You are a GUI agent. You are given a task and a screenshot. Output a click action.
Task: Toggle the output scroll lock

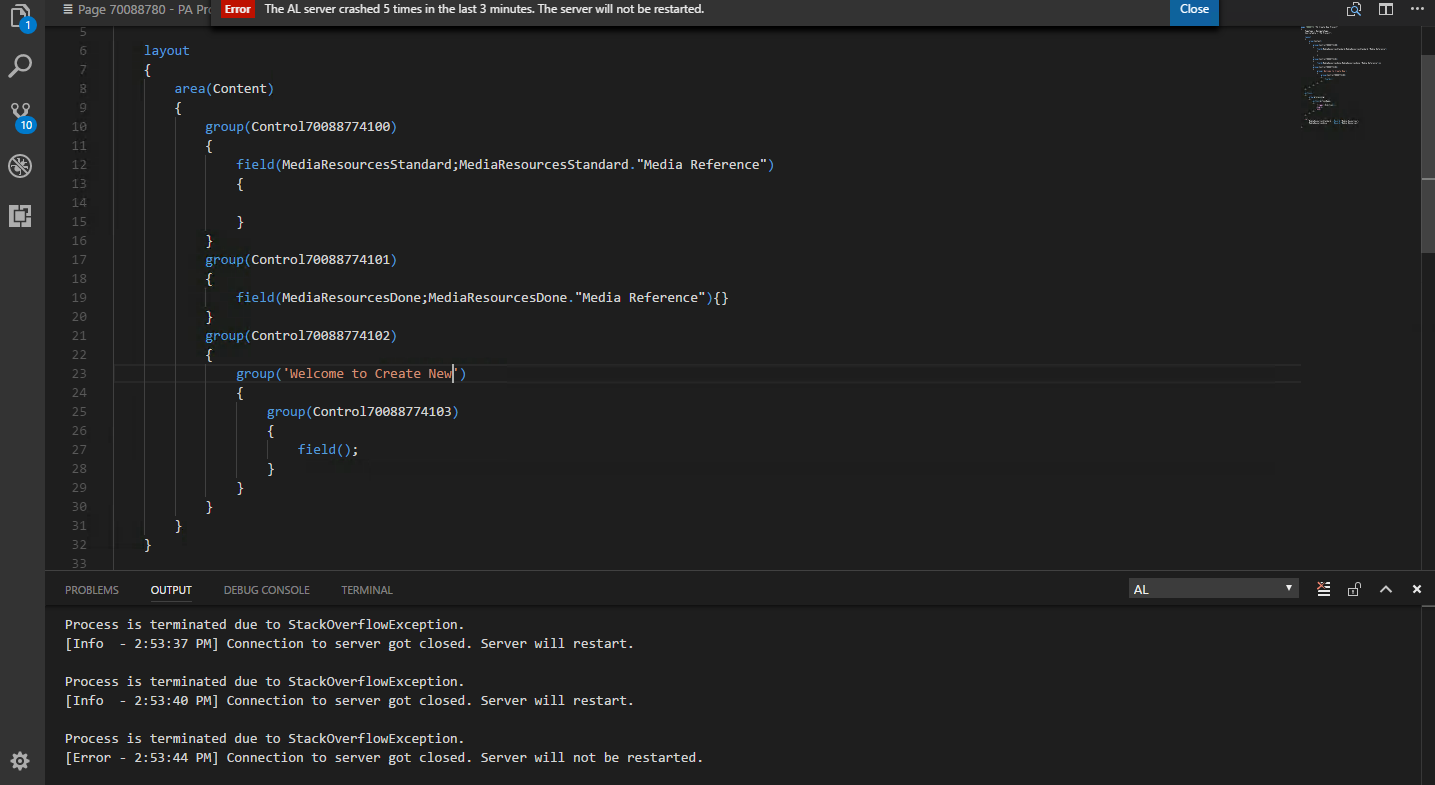1354,589
